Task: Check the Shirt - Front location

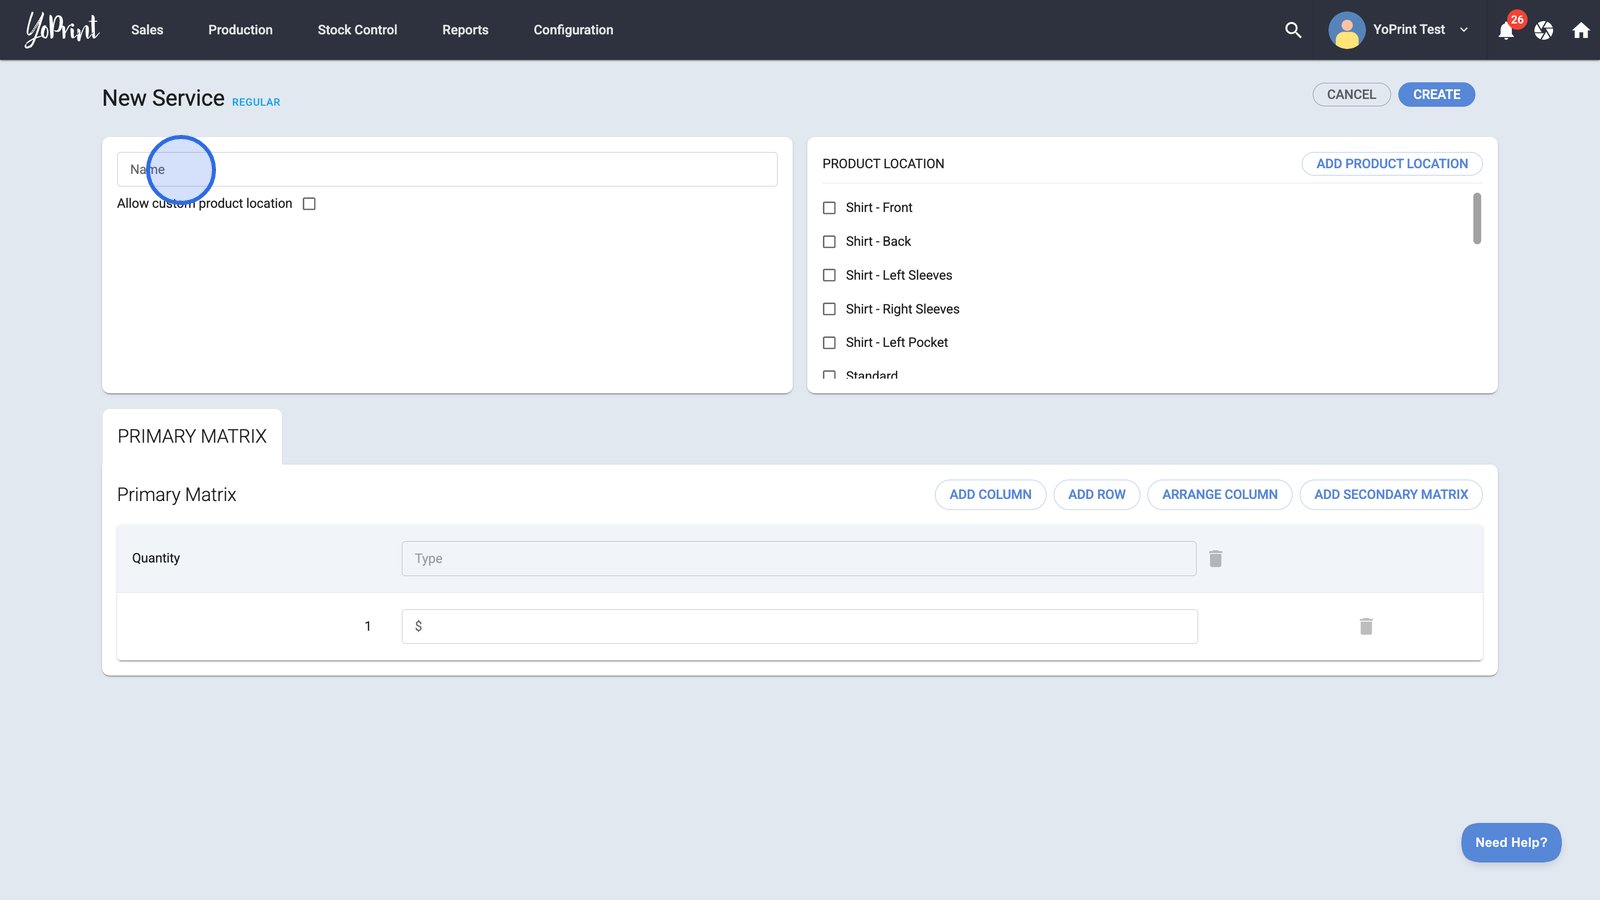Action: click(x=829, y=208)
